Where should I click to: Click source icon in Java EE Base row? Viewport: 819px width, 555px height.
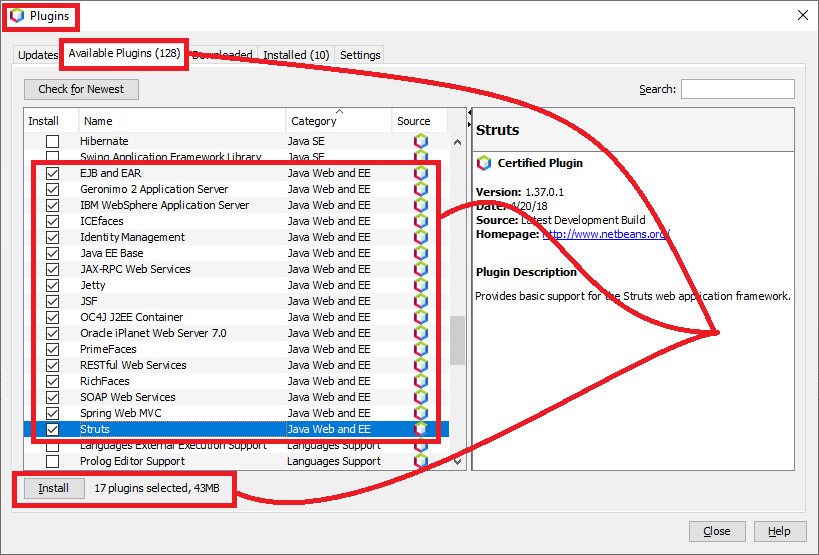point(420,253)
